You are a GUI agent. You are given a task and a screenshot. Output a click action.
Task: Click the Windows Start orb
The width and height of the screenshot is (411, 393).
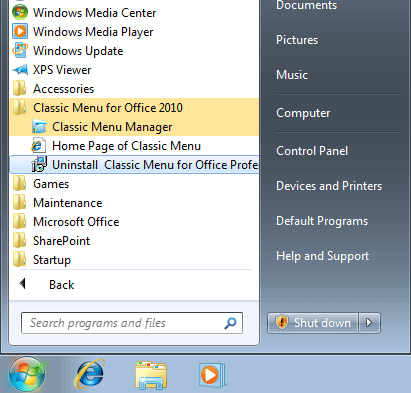click(x=27, y=374)
